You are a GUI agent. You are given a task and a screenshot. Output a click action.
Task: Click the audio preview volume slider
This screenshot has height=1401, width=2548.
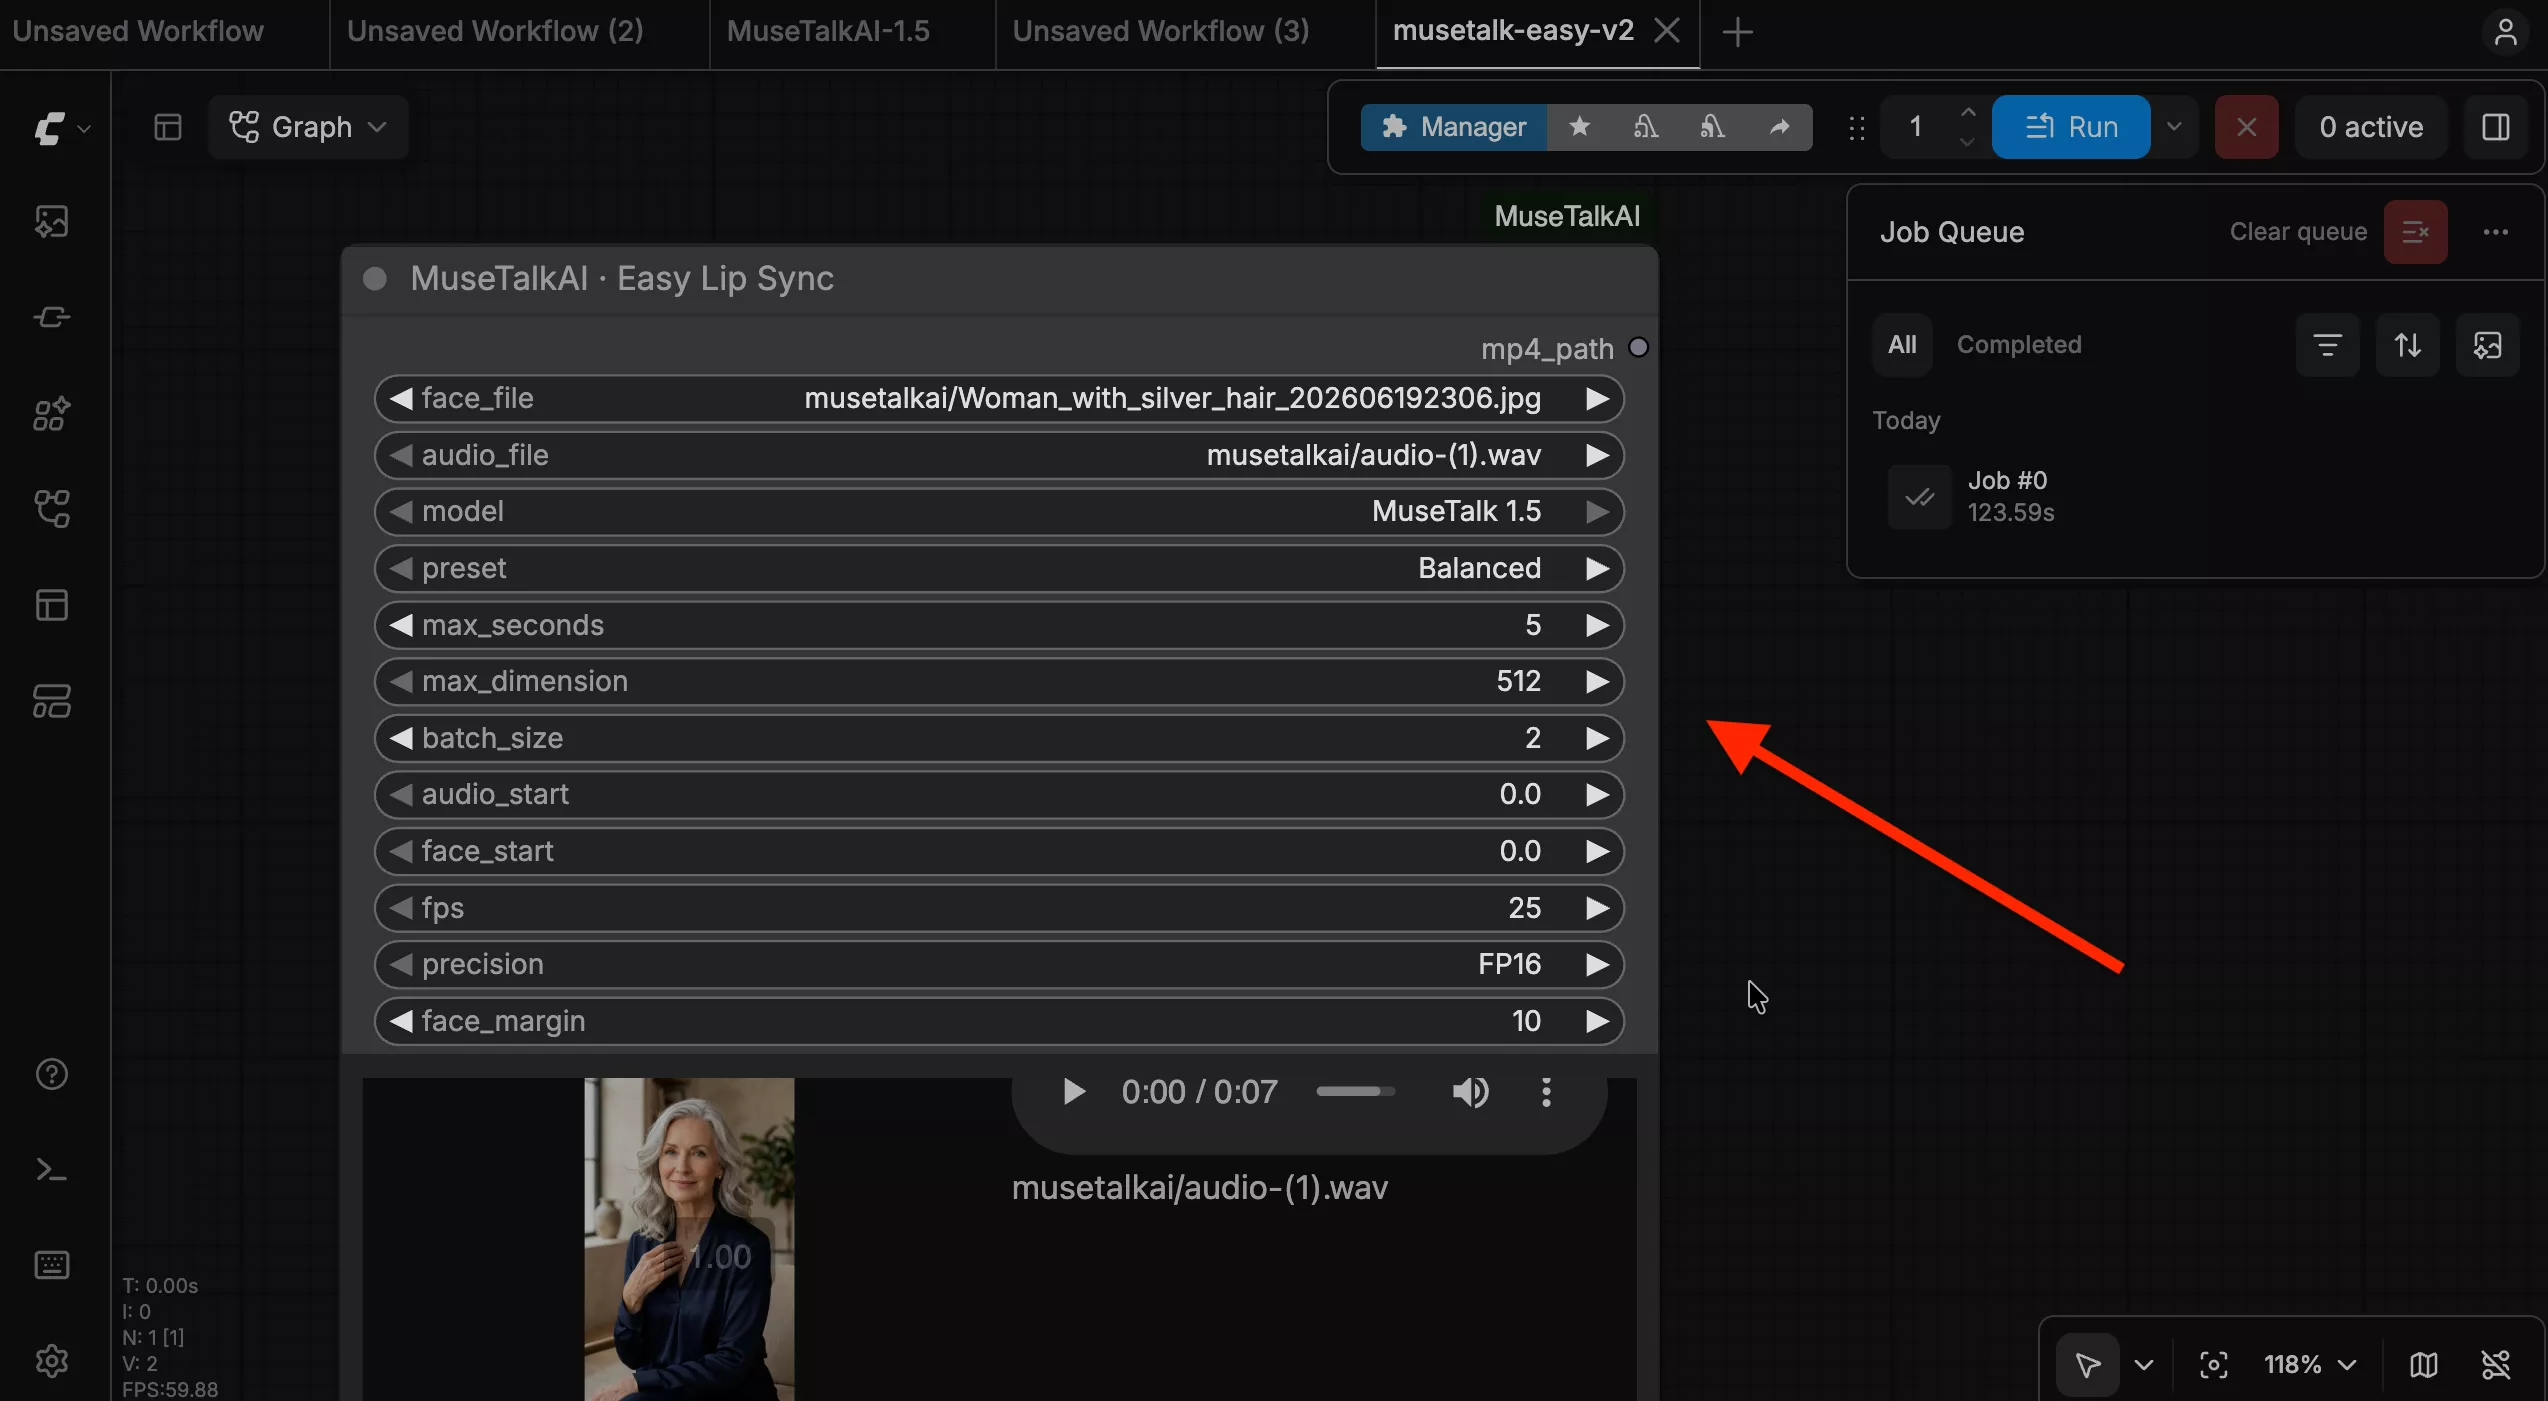tap(1355, 1092)
